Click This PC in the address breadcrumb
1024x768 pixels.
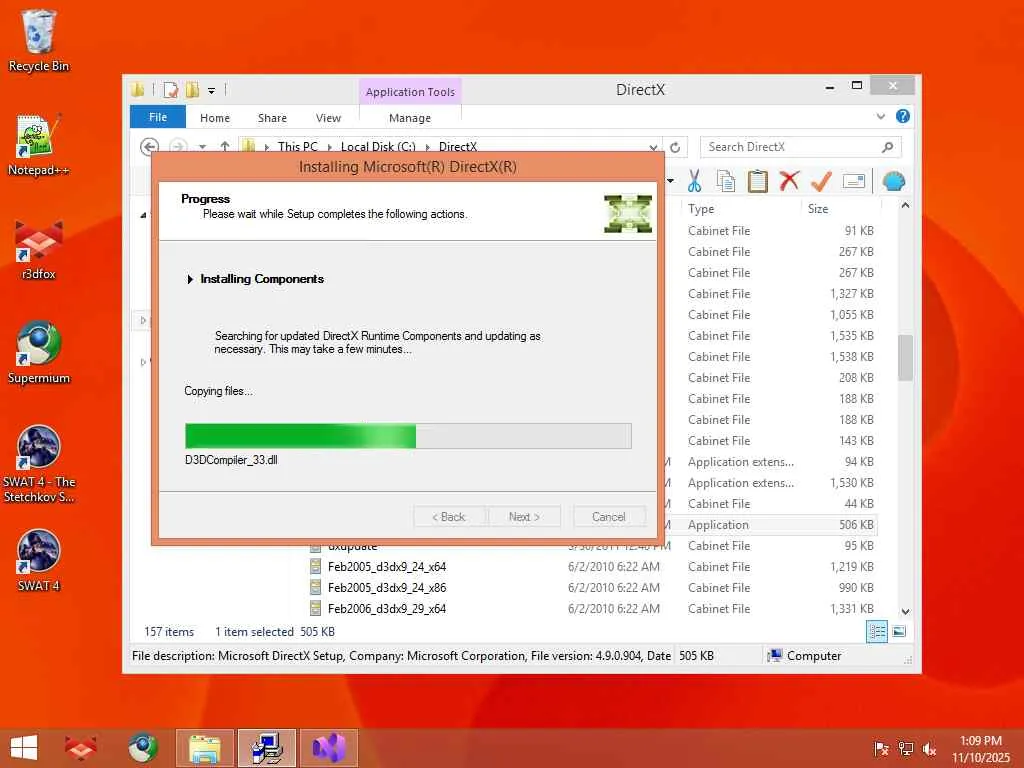[x=298, y=146]
